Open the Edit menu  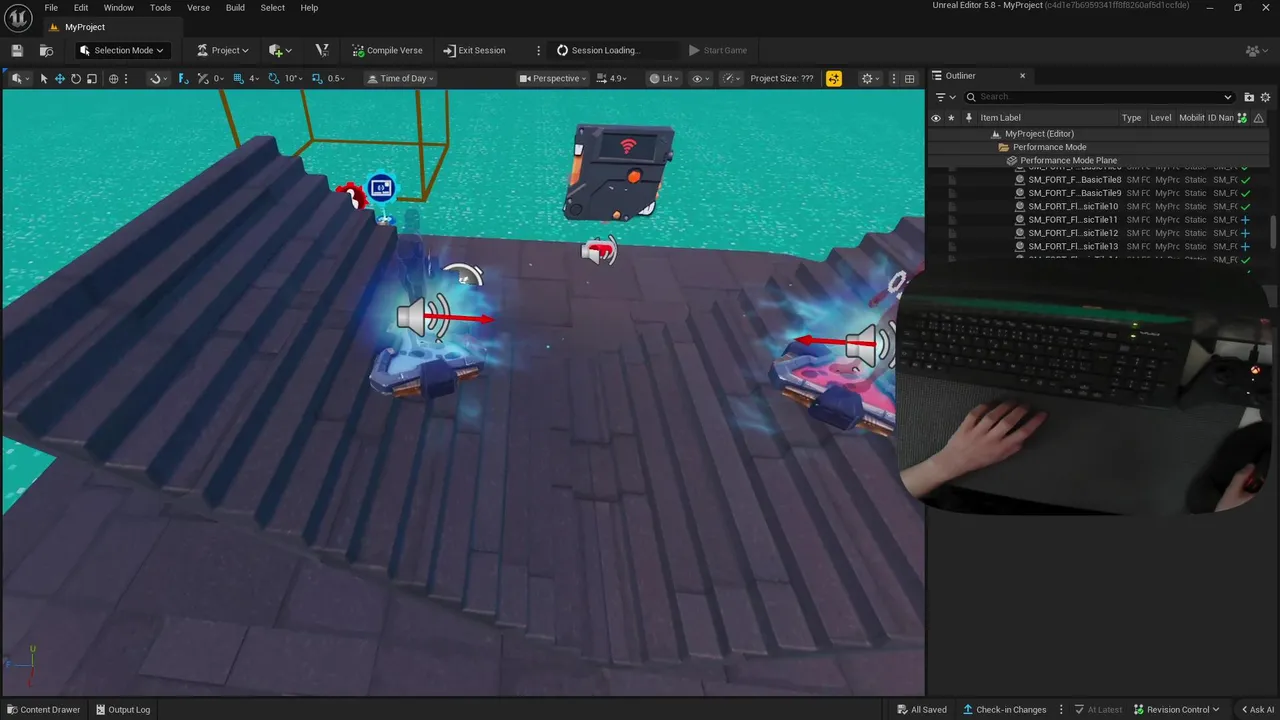81,8
